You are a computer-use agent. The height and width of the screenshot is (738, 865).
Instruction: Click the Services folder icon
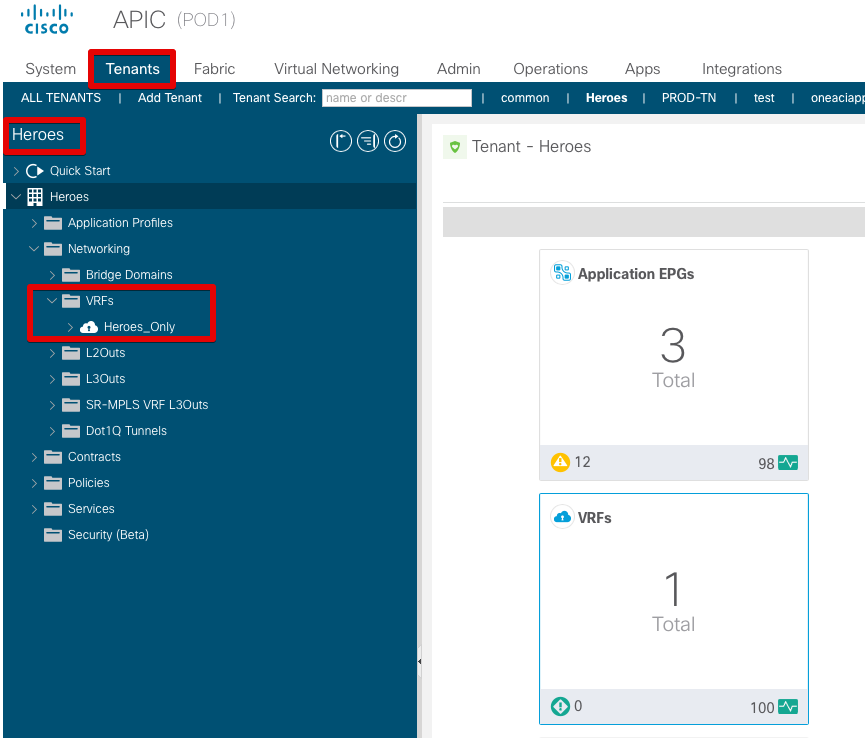click(53, 509)
